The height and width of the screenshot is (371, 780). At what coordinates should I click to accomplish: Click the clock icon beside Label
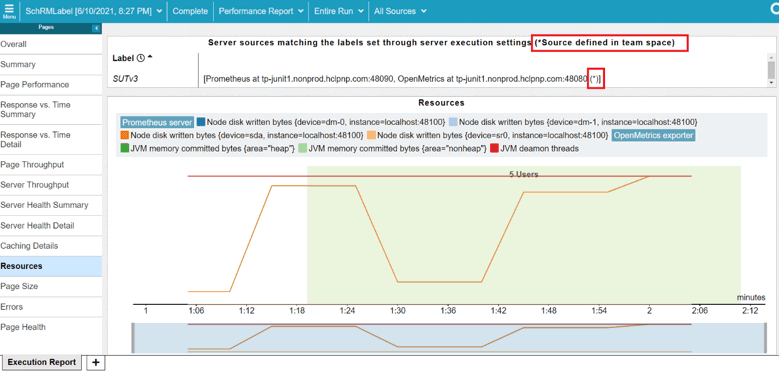click(x=140, y=58)
